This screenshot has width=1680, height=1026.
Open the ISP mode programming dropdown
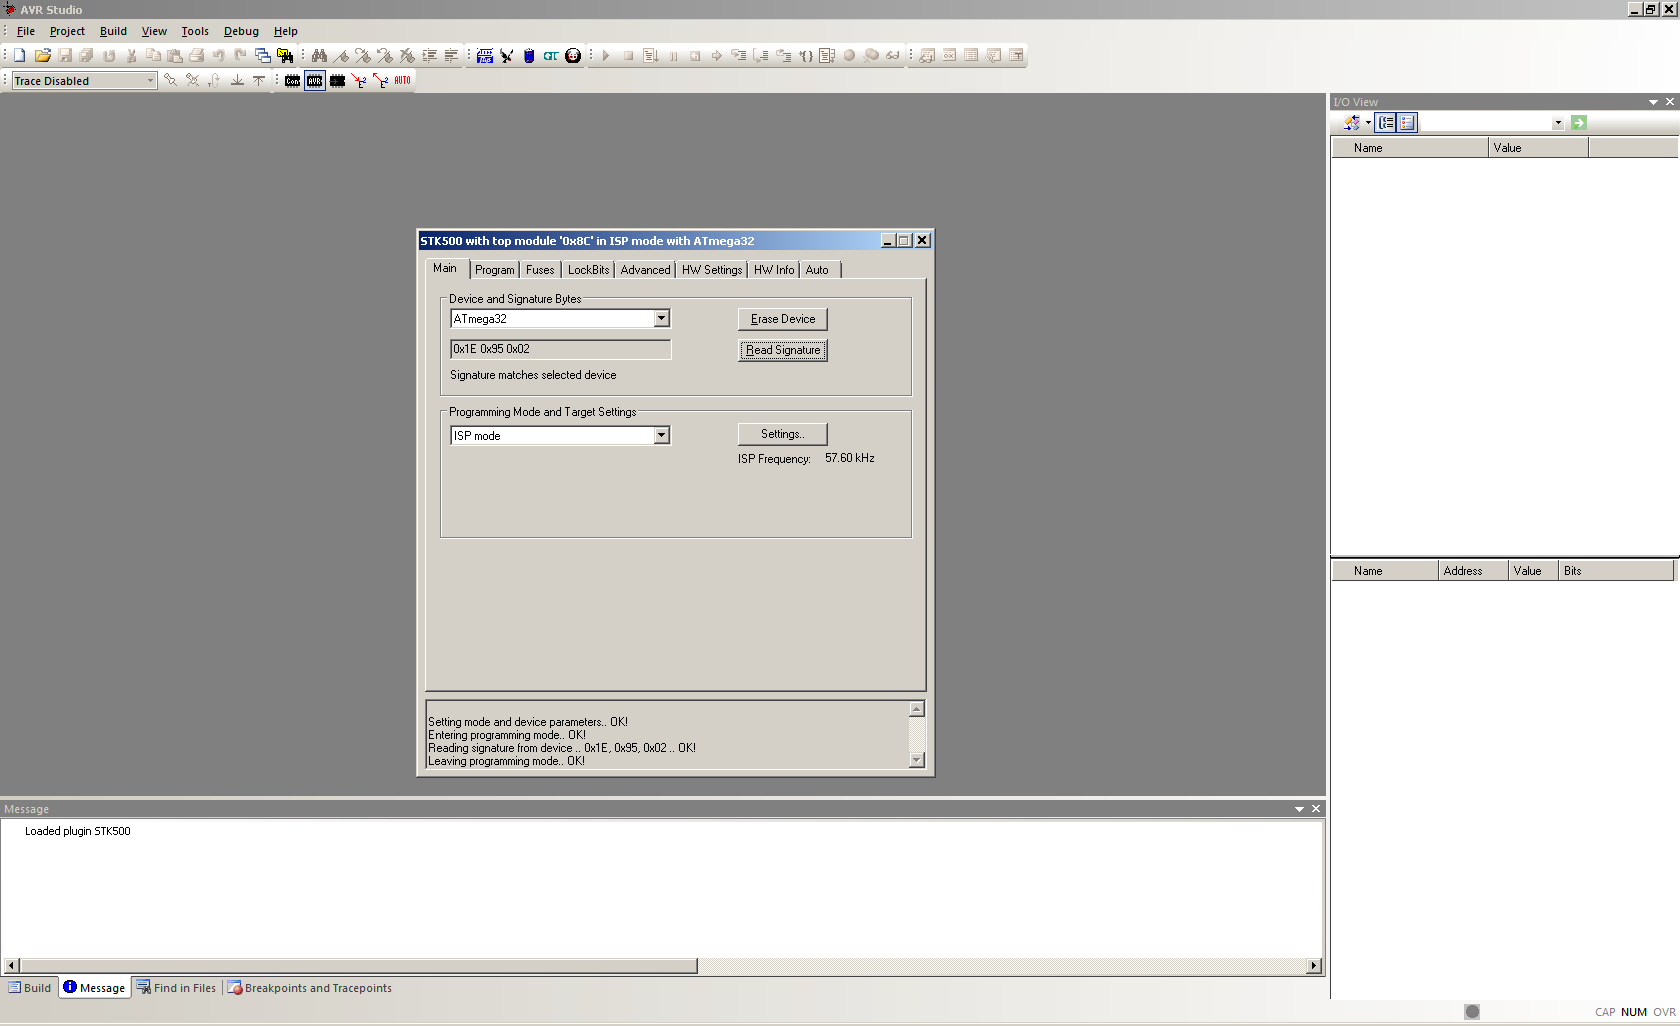pyautogui.click(x=661, y=435)
